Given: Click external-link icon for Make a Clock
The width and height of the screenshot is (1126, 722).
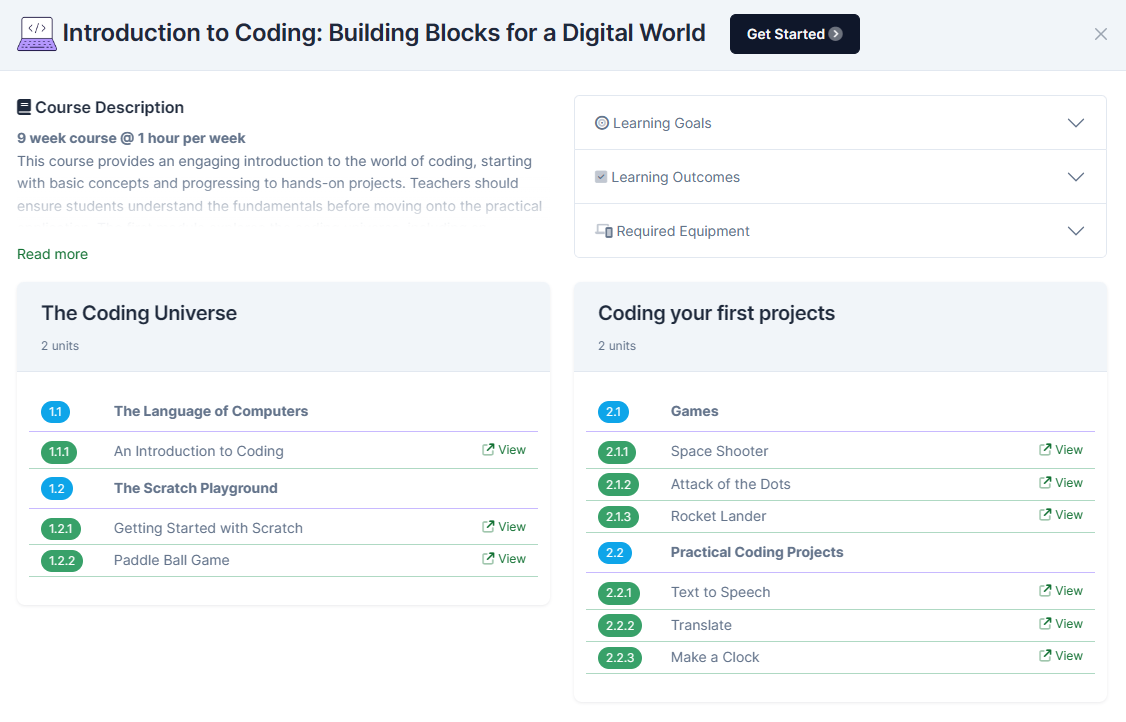Looking at the screenshot, I should (1045, 656).
